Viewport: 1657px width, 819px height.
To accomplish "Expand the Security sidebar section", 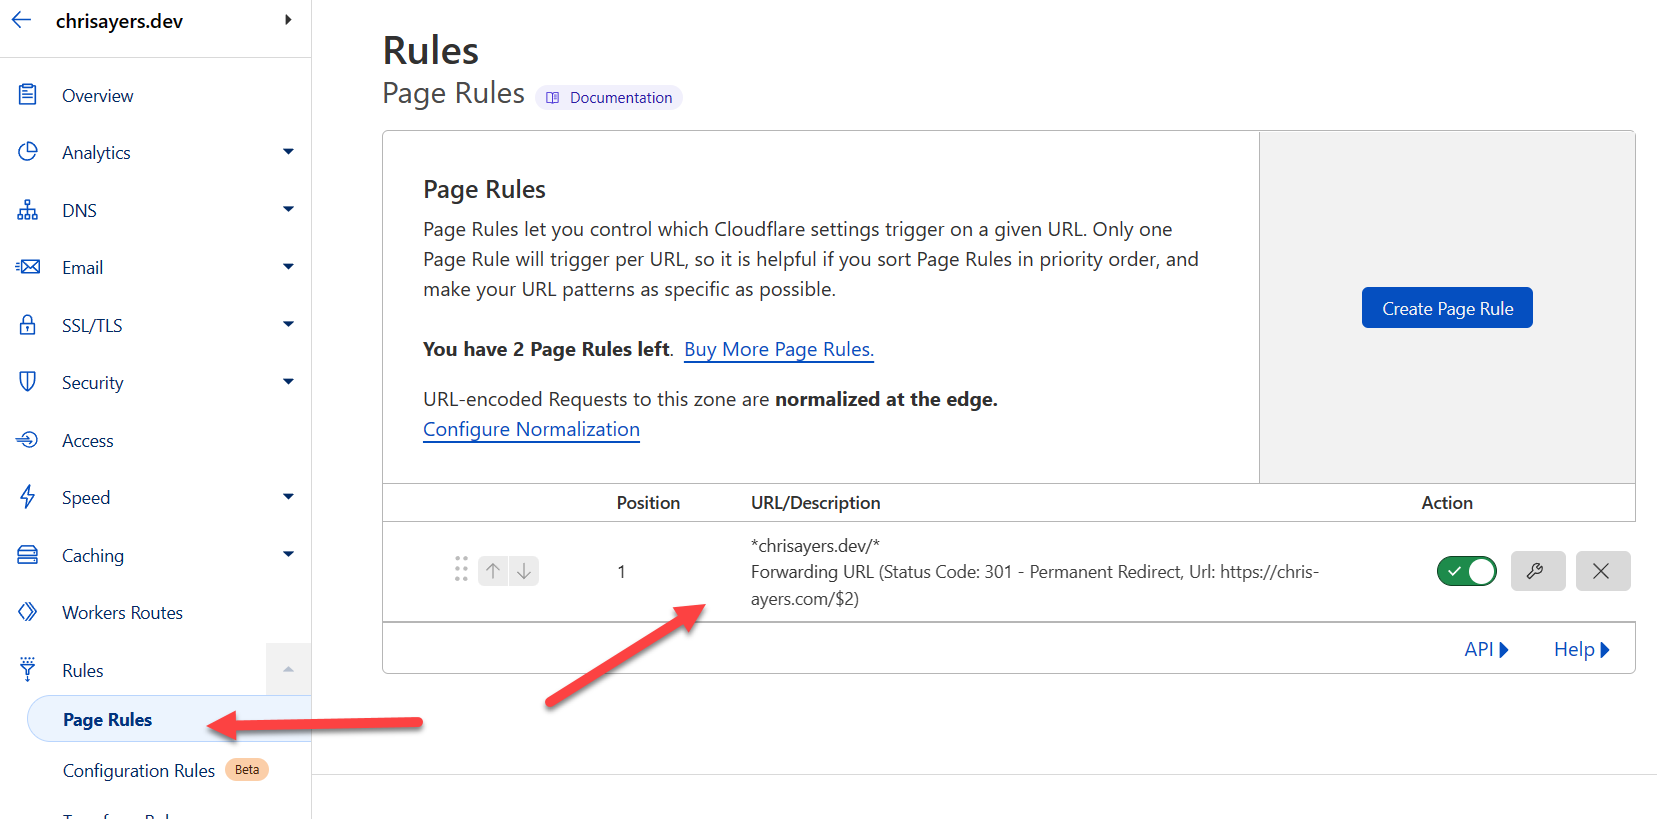I will 288,382.
